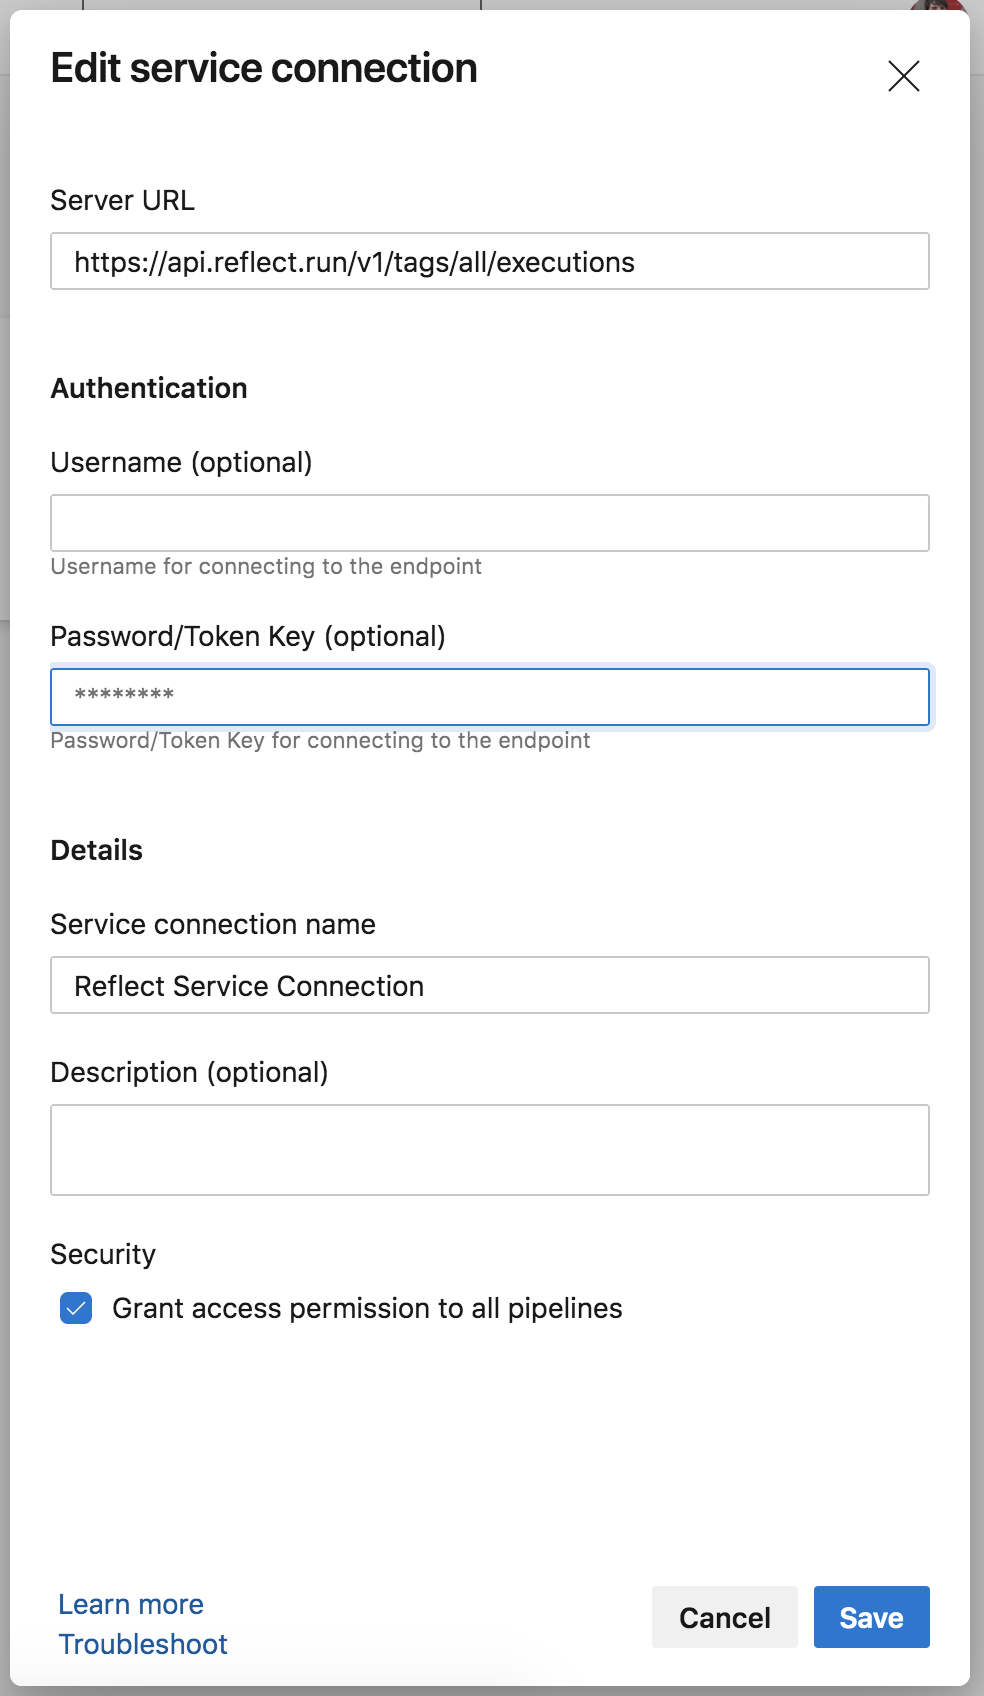The width and height of the screenshot is (984, 1696).
Task: Click the Edit service connection title
Action: (x=264, y=68)
